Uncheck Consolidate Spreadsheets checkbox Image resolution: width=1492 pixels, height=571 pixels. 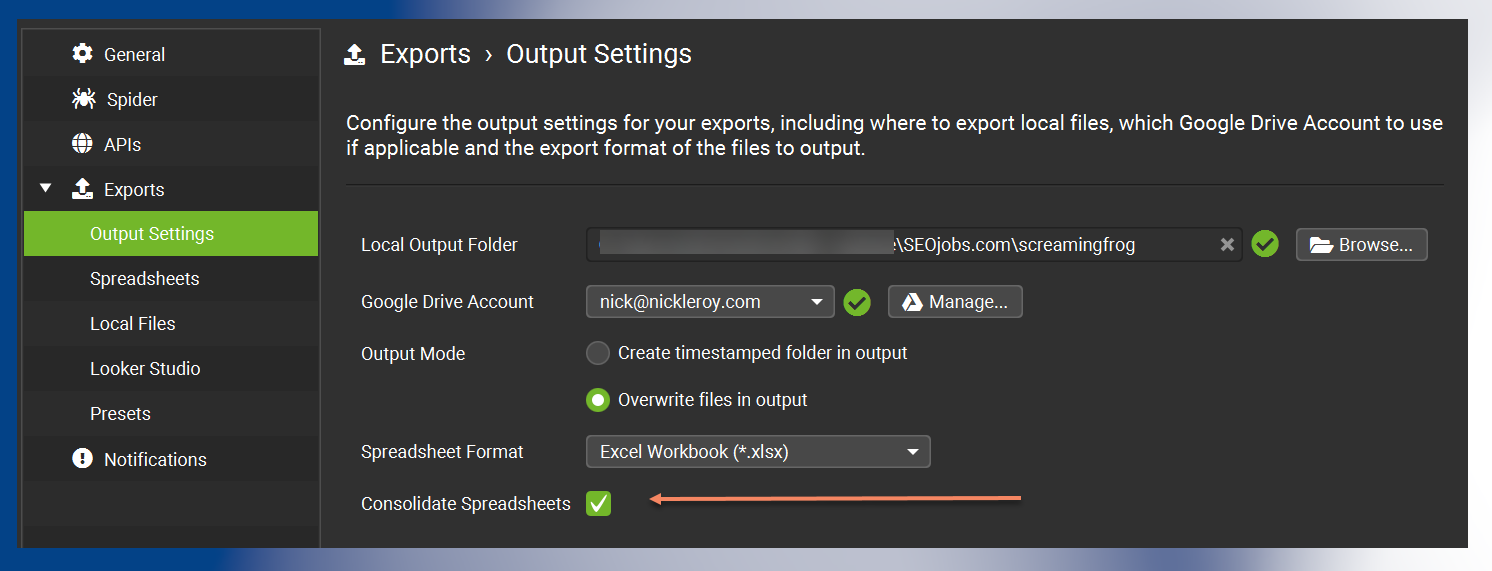598,504
